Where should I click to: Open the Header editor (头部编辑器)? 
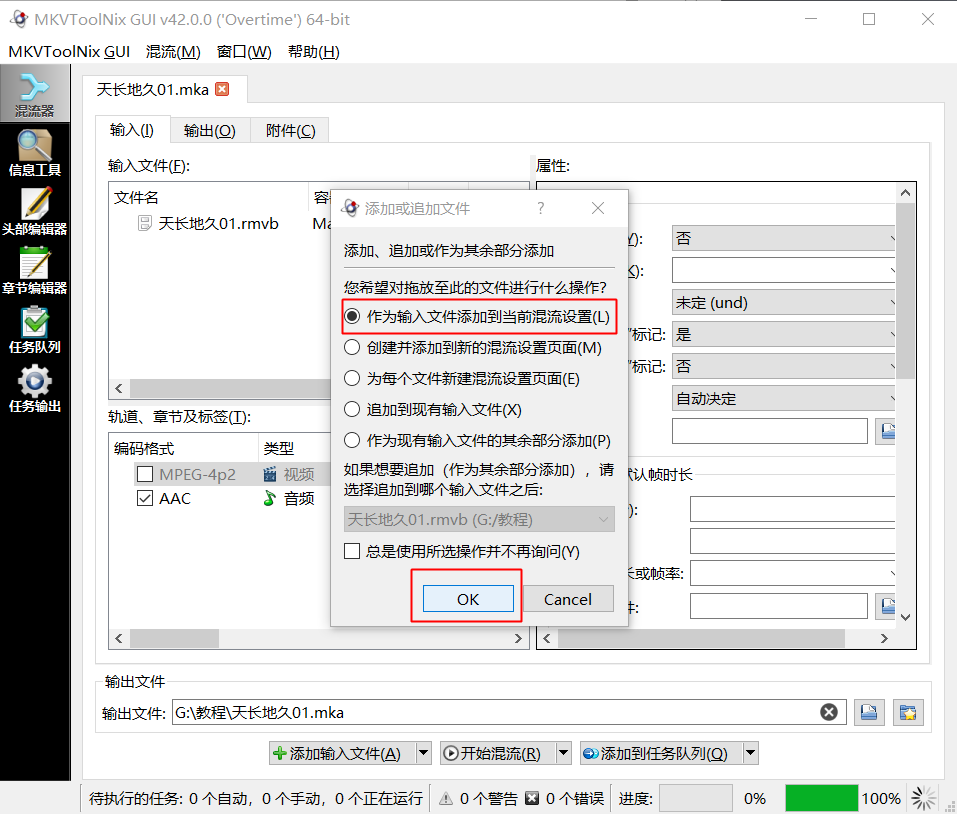pos(34,212)
